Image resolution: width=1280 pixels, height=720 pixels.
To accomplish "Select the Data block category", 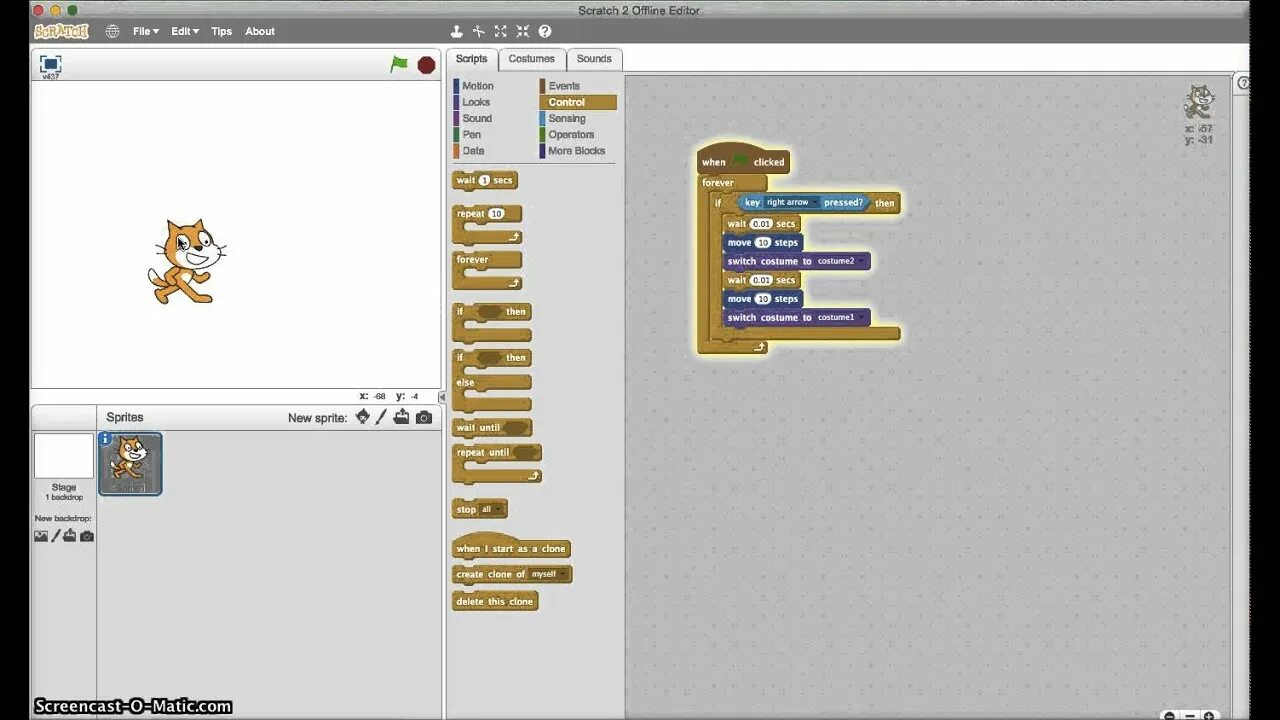I will point(473,150).
